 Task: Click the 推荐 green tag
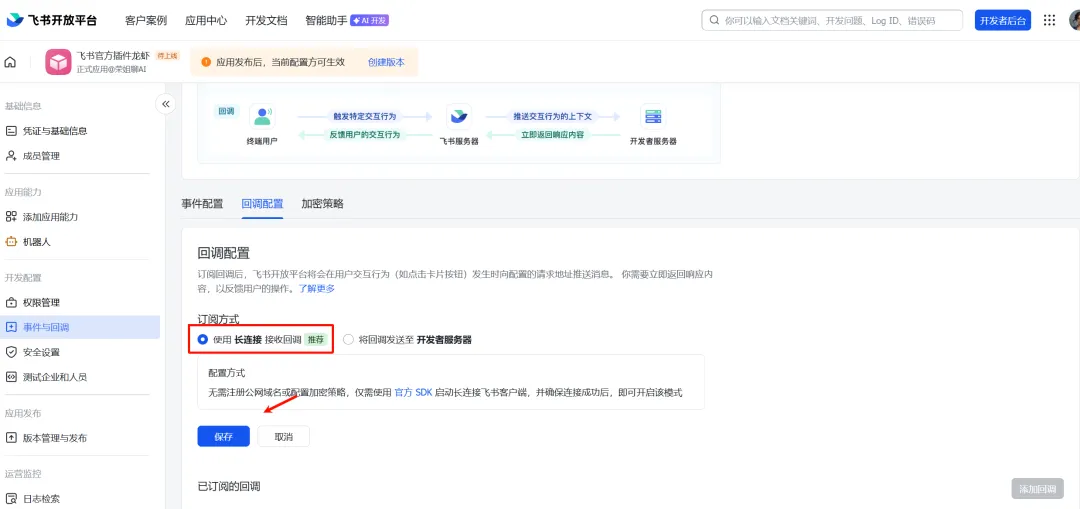[315, 340]
